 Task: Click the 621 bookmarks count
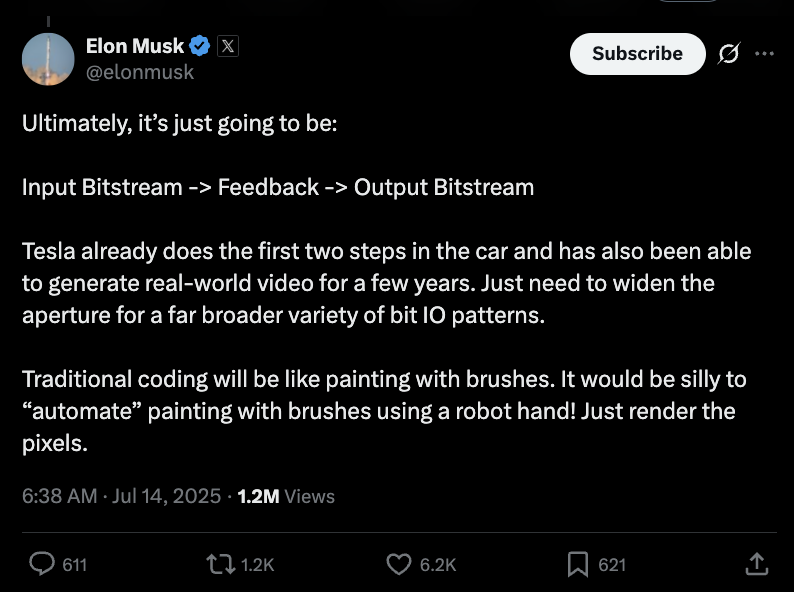(612, 565)
